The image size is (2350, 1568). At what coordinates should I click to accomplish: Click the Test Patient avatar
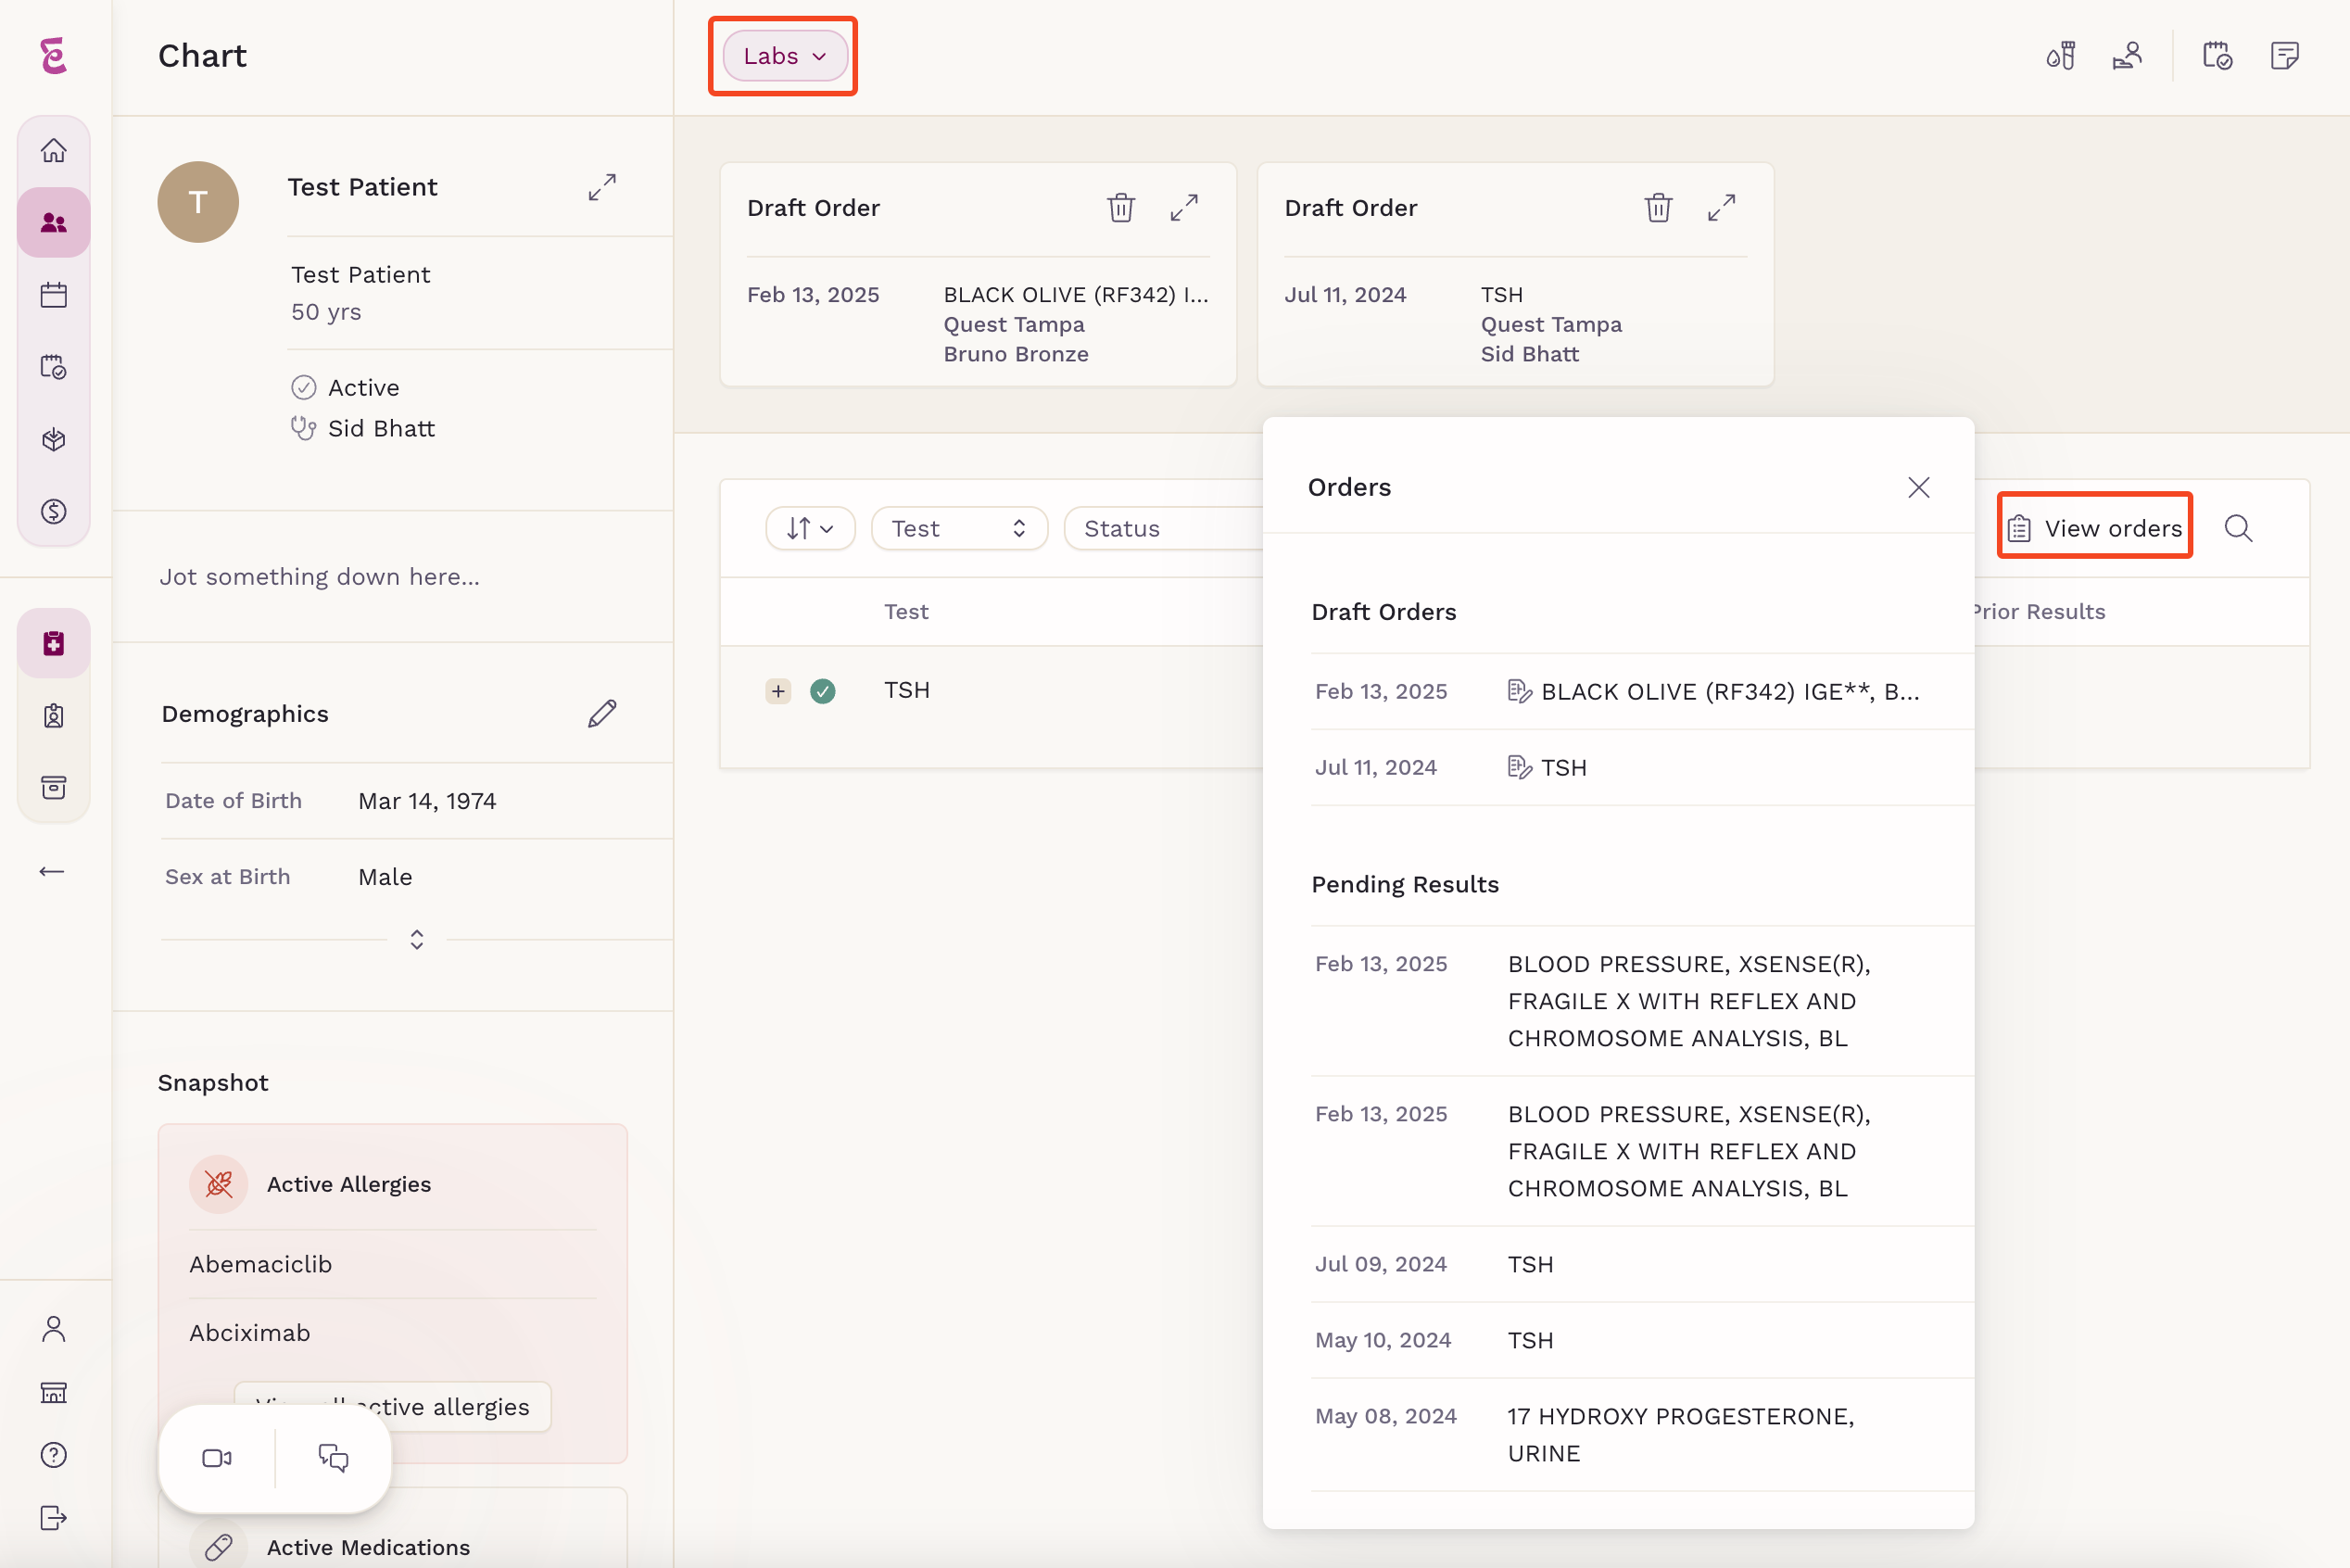(198, 202)
